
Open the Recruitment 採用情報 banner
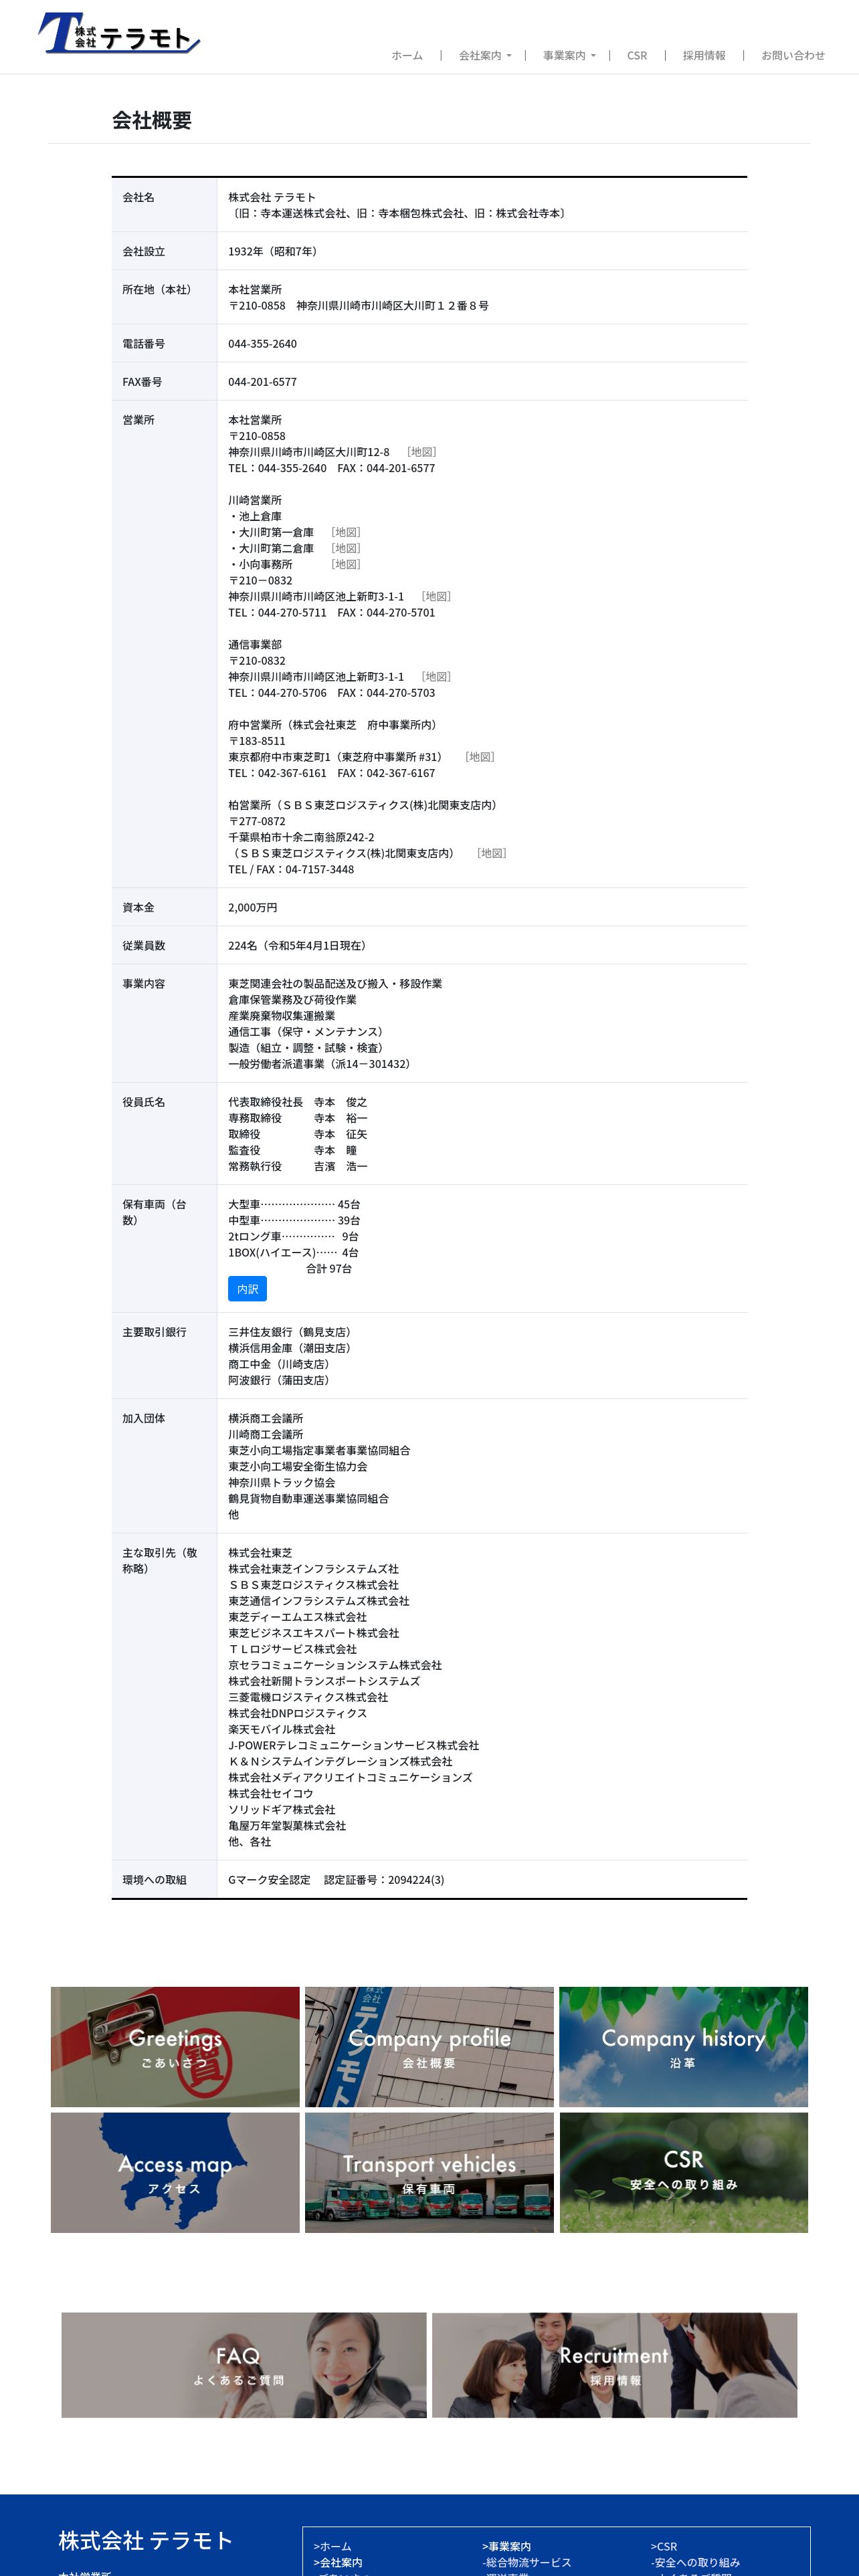coord(614,2365)
